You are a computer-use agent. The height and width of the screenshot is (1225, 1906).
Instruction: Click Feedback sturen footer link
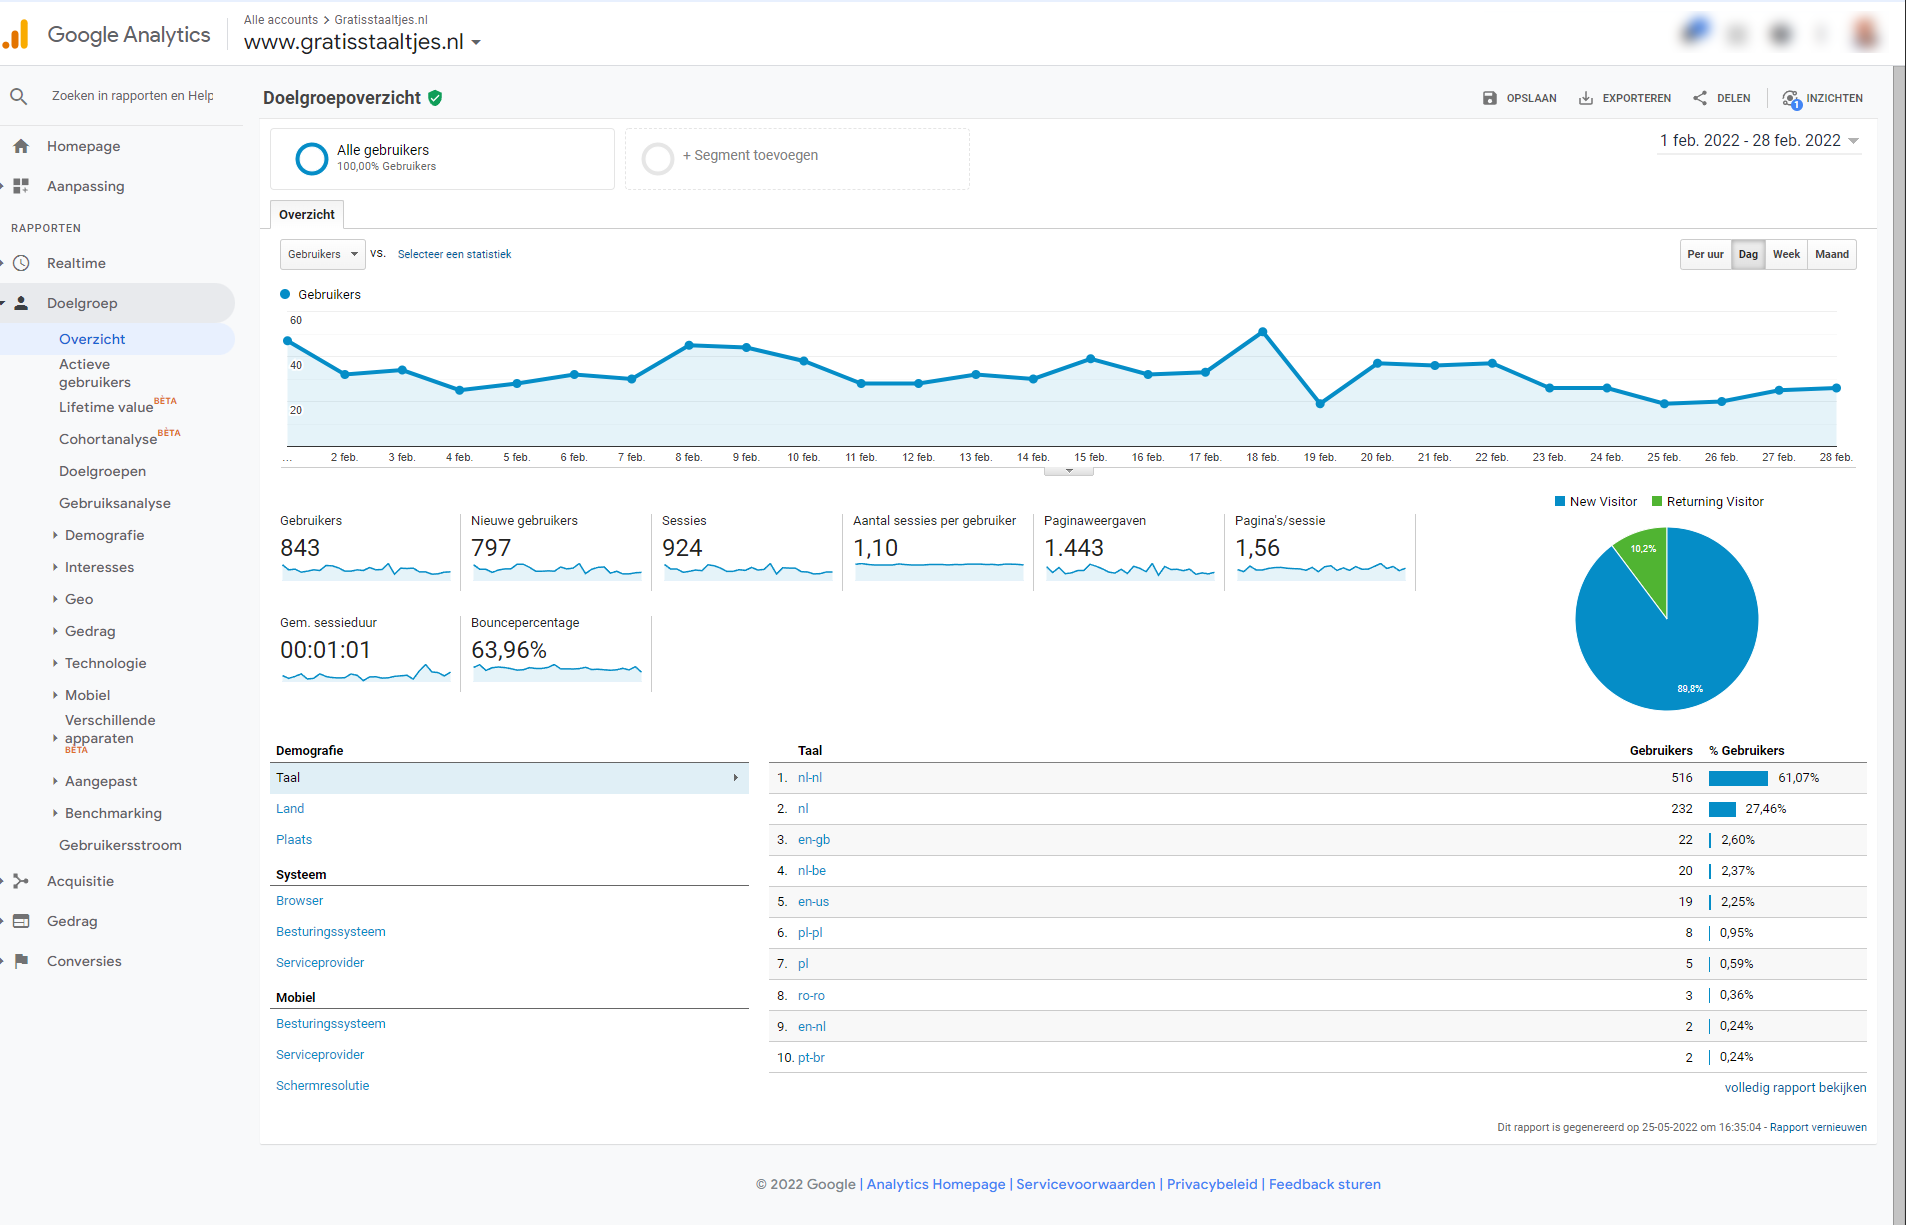pyautogui.click(x=1325, y=1184)
